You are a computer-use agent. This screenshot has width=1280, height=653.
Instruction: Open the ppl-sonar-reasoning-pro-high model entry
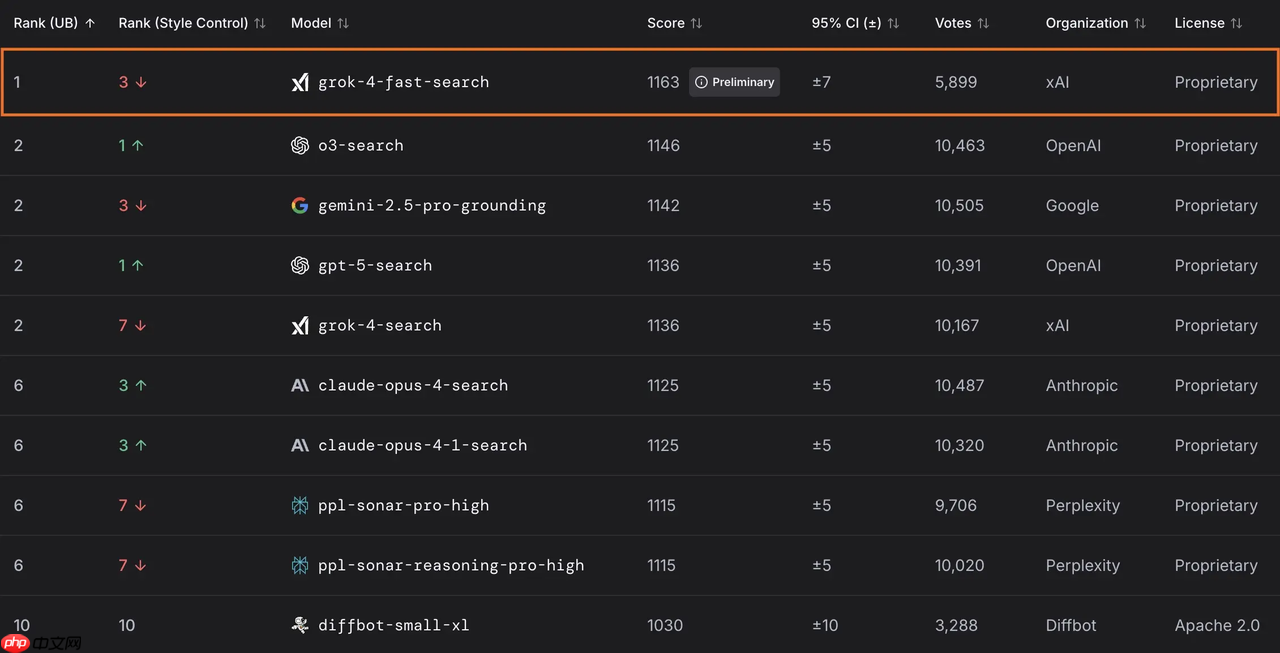pos(451,566)
